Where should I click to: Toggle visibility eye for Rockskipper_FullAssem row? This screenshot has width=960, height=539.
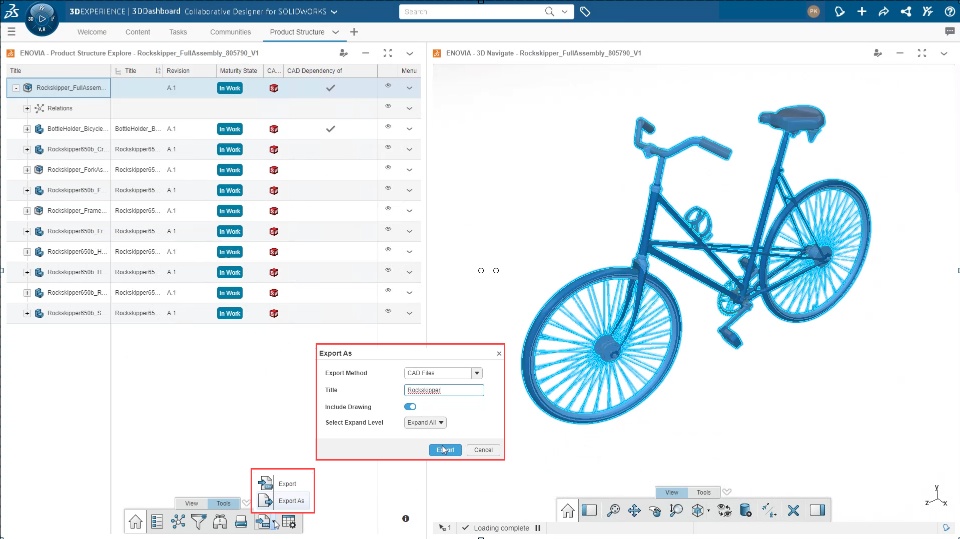388,86
